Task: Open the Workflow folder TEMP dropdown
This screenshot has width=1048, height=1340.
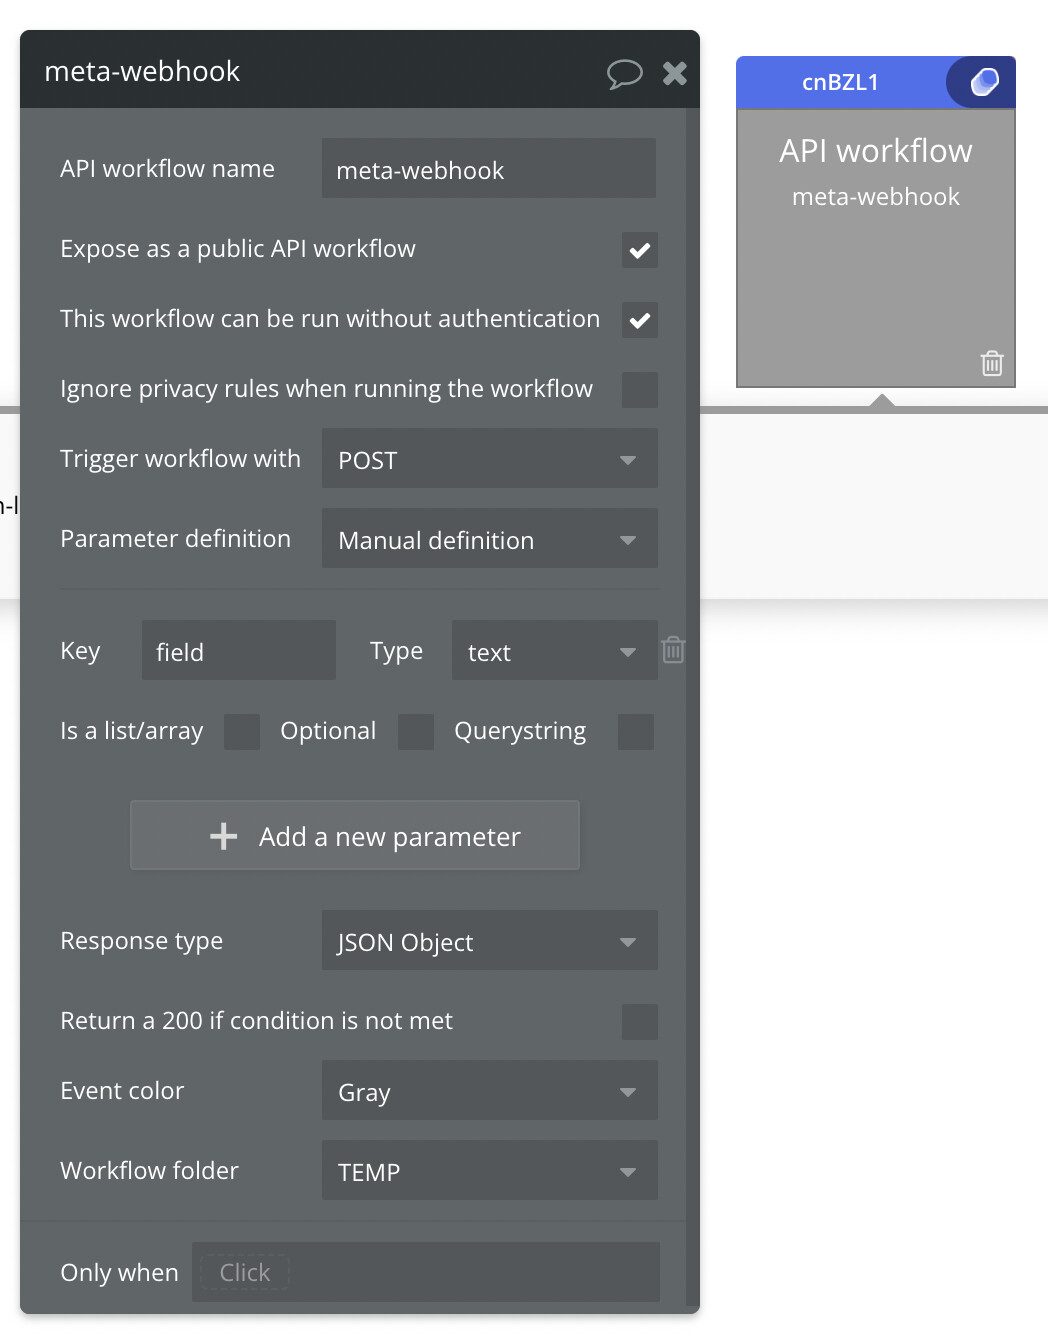Action: [x=489, y=1171]
